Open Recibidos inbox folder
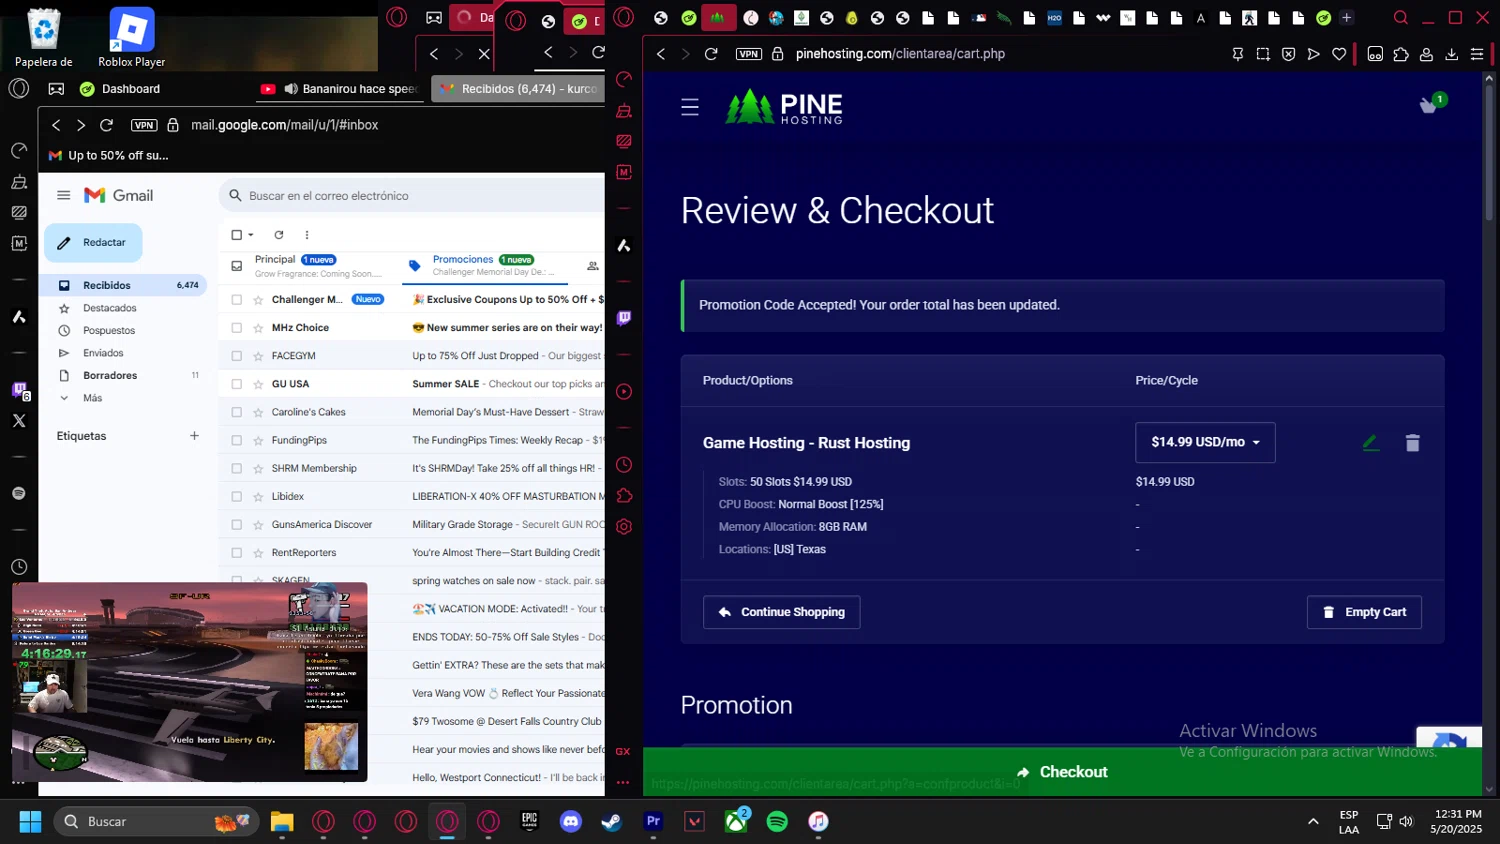1500x844 pixels. point(124,285)
